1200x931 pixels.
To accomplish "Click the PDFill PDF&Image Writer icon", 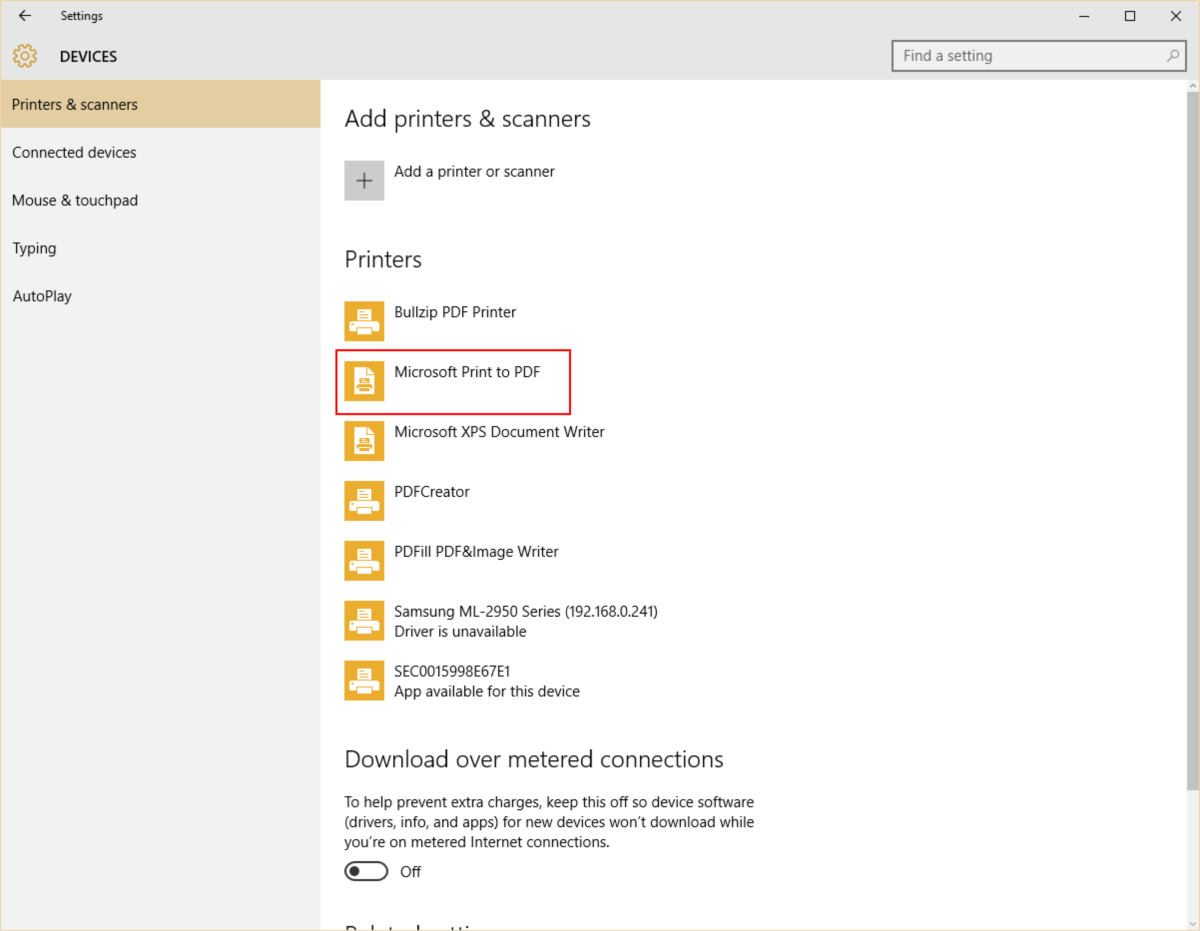I will (x=364, y=561).
